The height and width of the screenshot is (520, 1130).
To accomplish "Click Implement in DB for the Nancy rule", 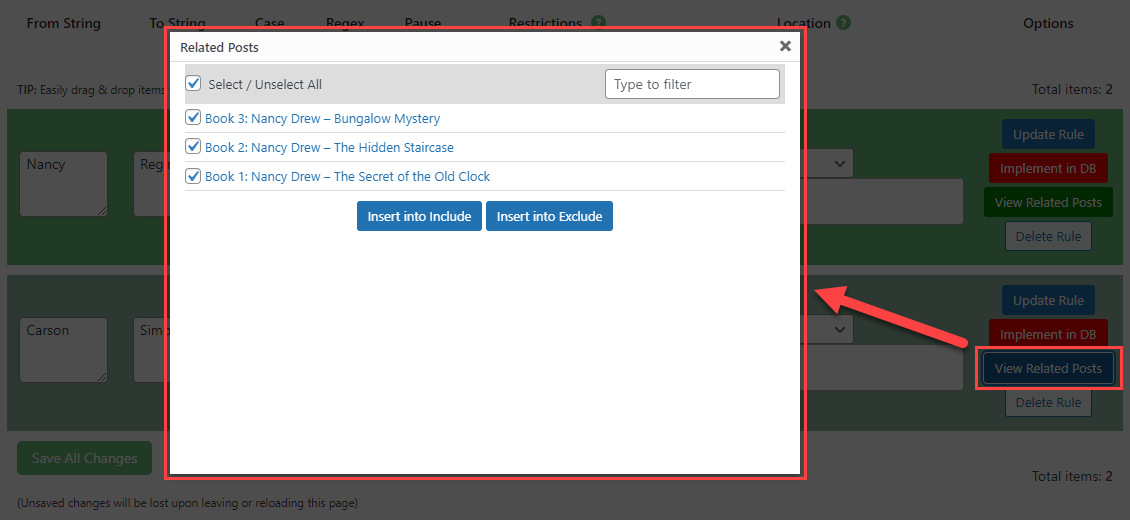I will click(1048, 169).
